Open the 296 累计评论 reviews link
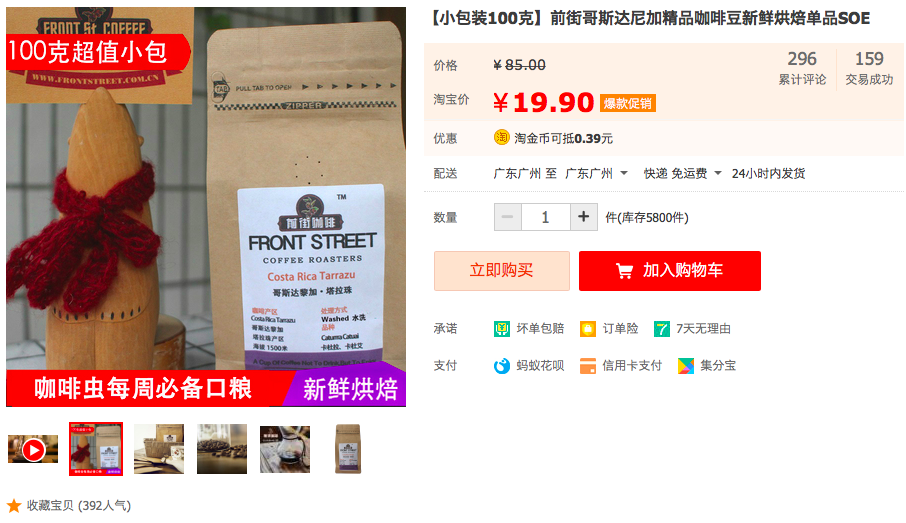Viewport: 906px width, 523px height. pyautogui.click(x=802, y=68)
